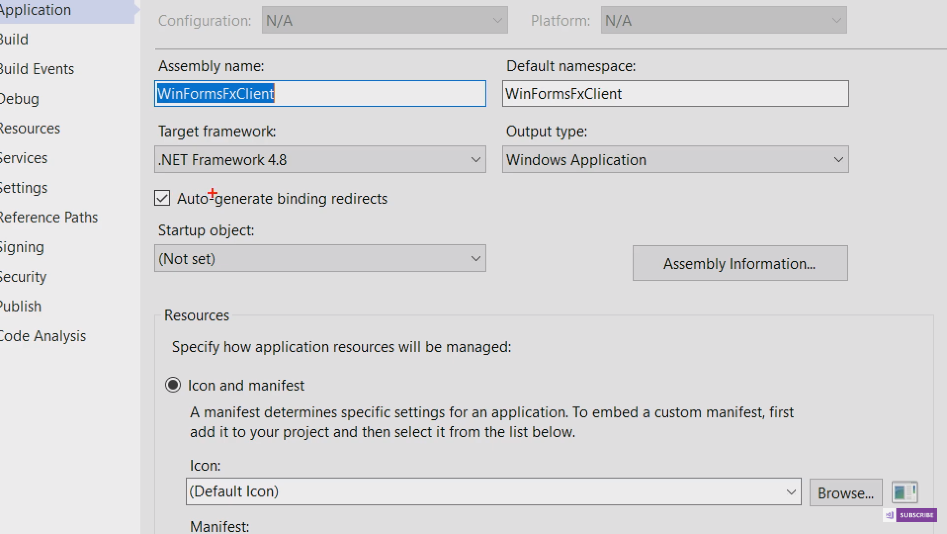Click the Default namespace input field

click(675, 94)
